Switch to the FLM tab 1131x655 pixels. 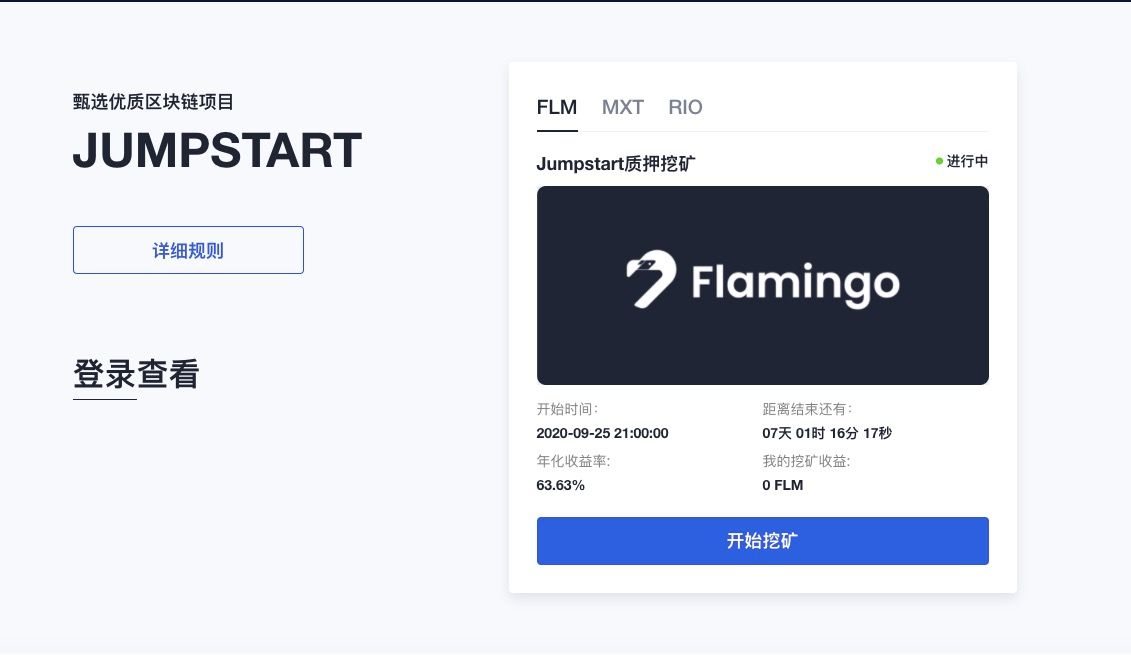click(557, 107)
